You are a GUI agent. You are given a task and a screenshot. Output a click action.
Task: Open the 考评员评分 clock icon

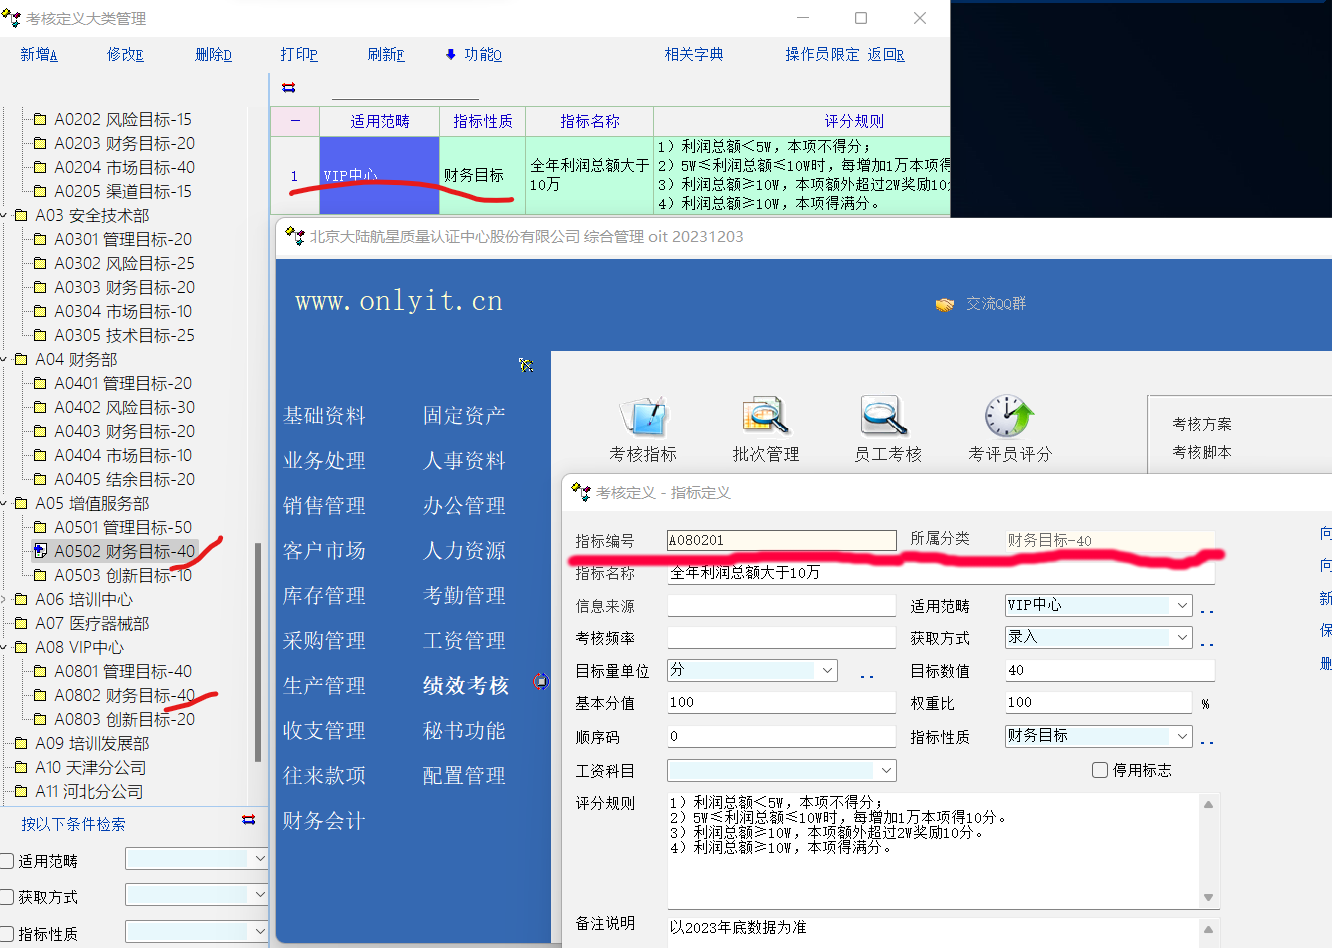(x=1008, y=416)
